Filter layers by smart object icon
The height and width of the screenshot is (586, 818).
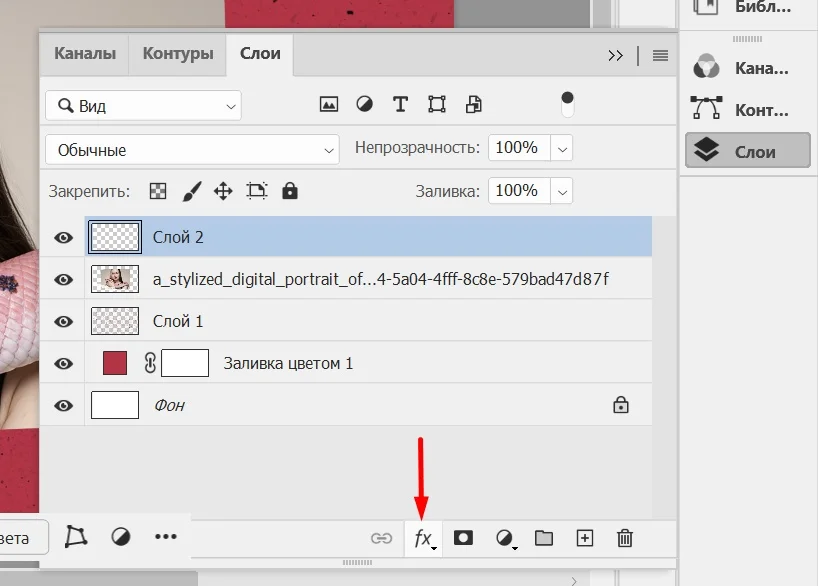pos(473,104)
